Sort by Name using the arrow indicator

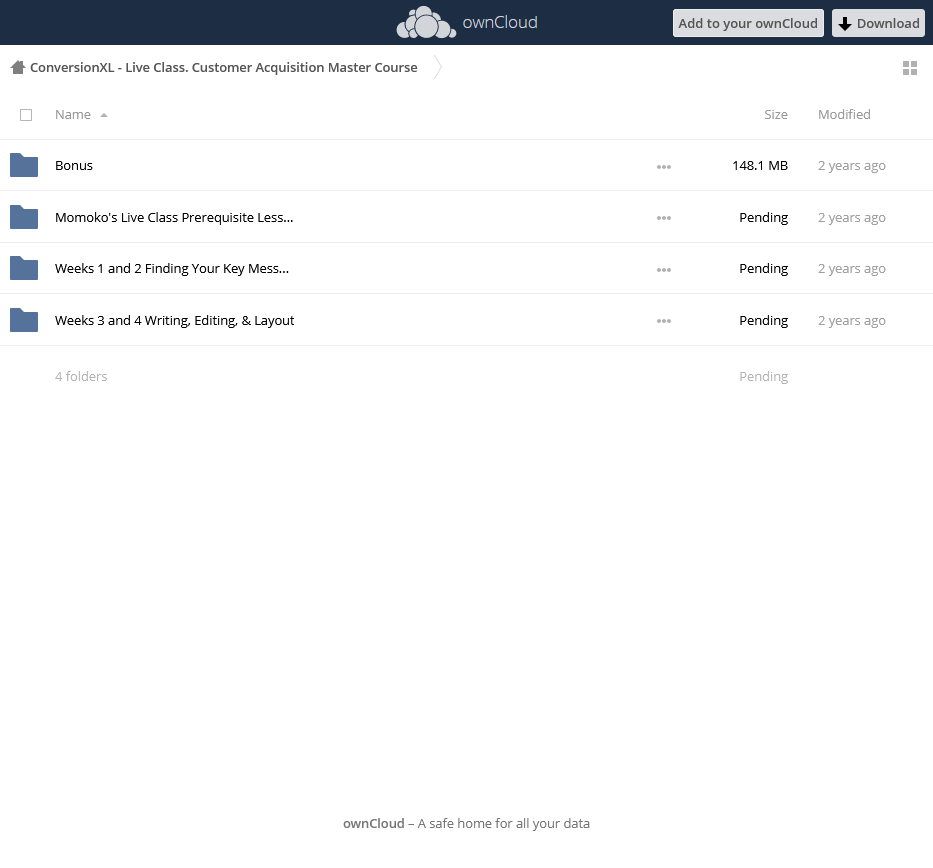point(104,115)
